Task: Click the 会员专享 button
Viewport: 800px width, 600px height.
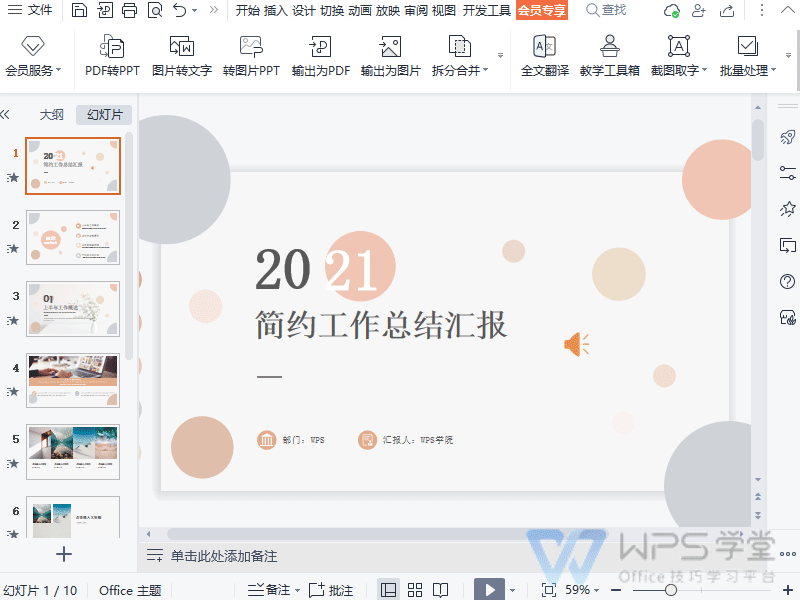Action: pos(541,11)
